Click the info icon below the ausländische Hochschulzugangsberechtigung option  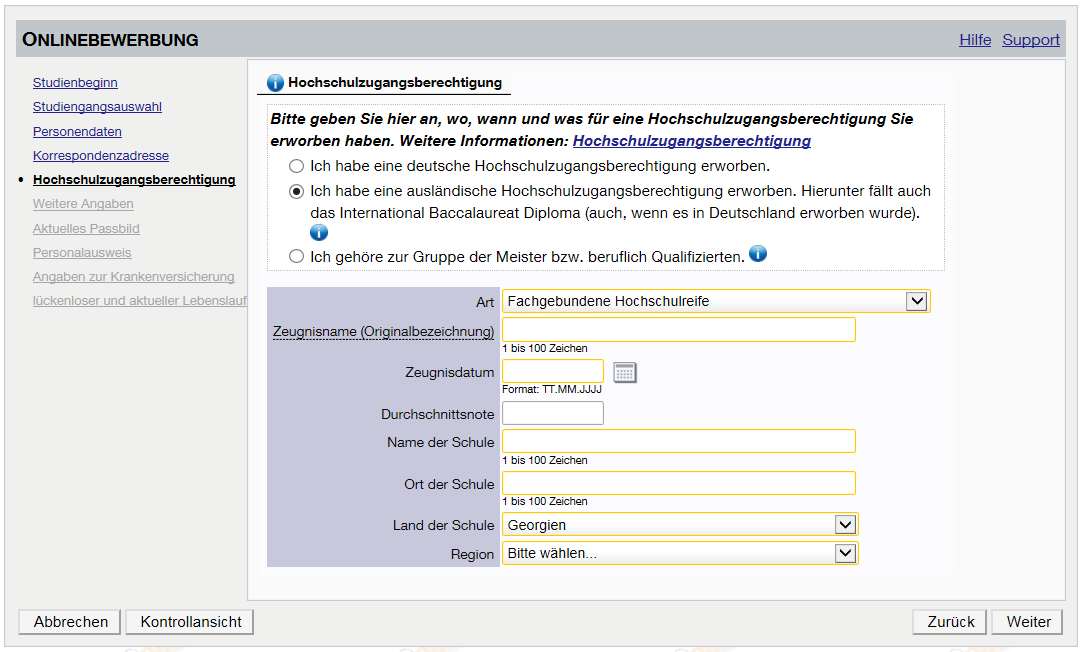(x=319, y=233)
